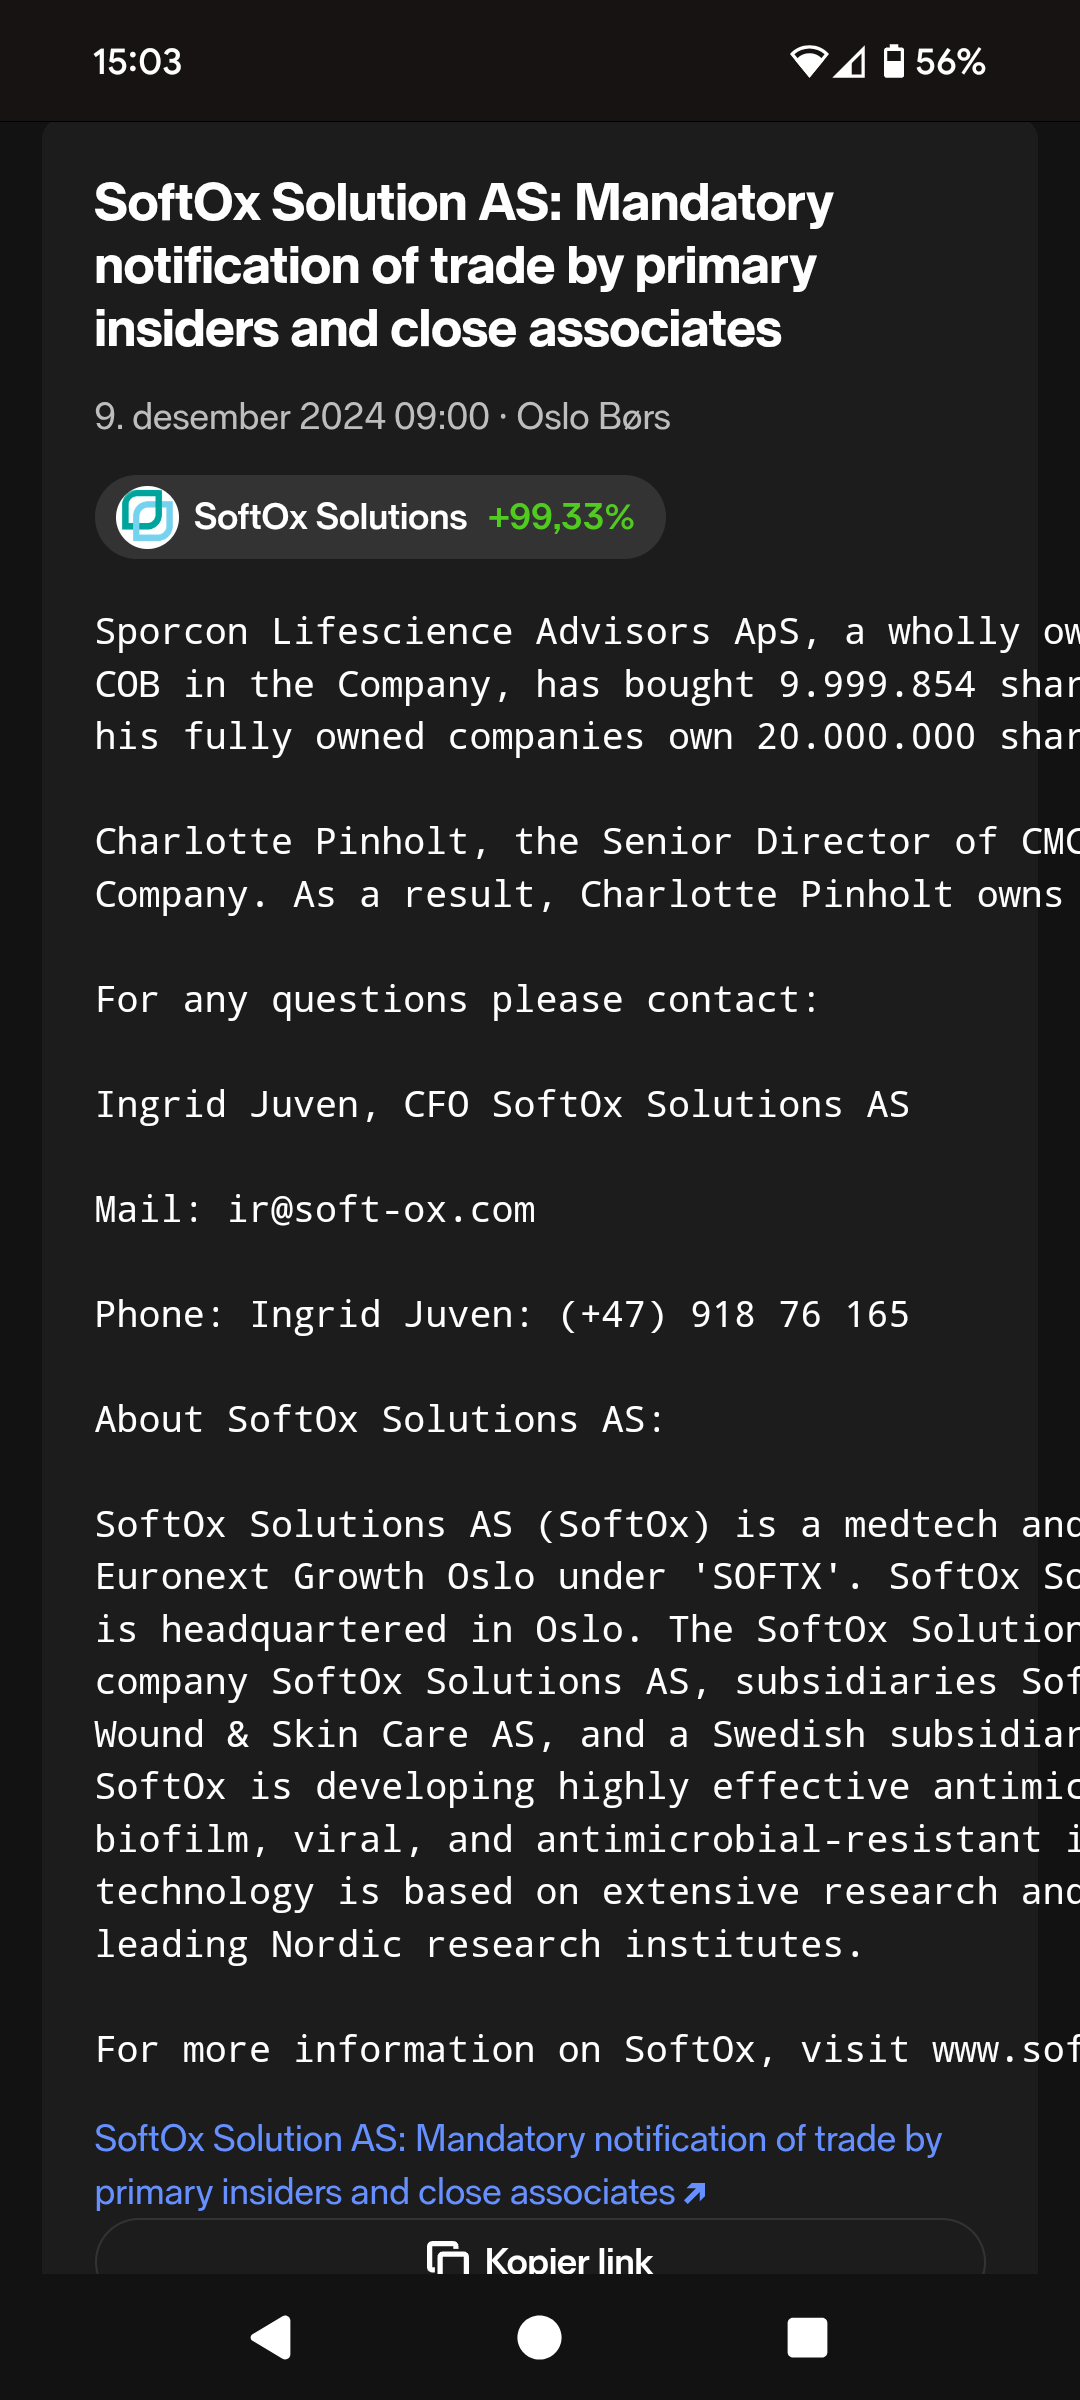Tap the Sporcon Lifescience Advisors paragraph
The width and height of the screenshot is (1080, 2400).
[x=587, y=685]
